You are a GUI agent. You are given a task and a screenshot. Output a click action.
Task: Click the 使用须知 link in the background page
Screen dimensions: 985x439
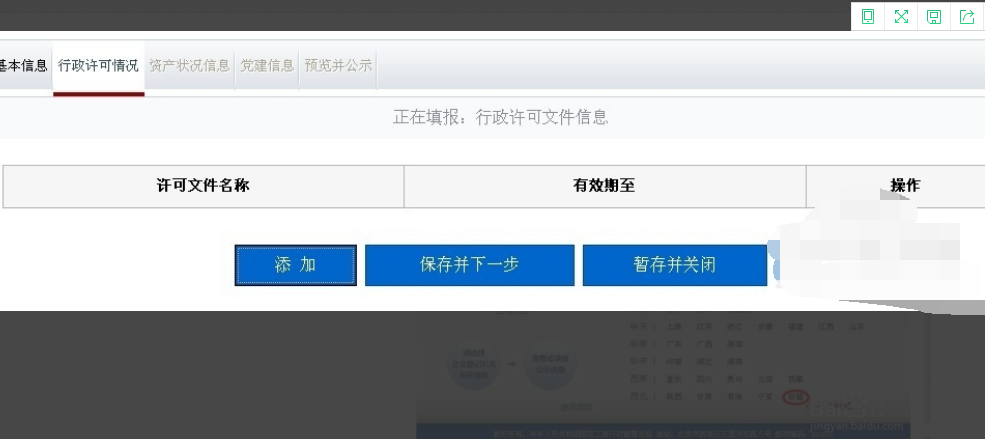(x=576, y=407)
